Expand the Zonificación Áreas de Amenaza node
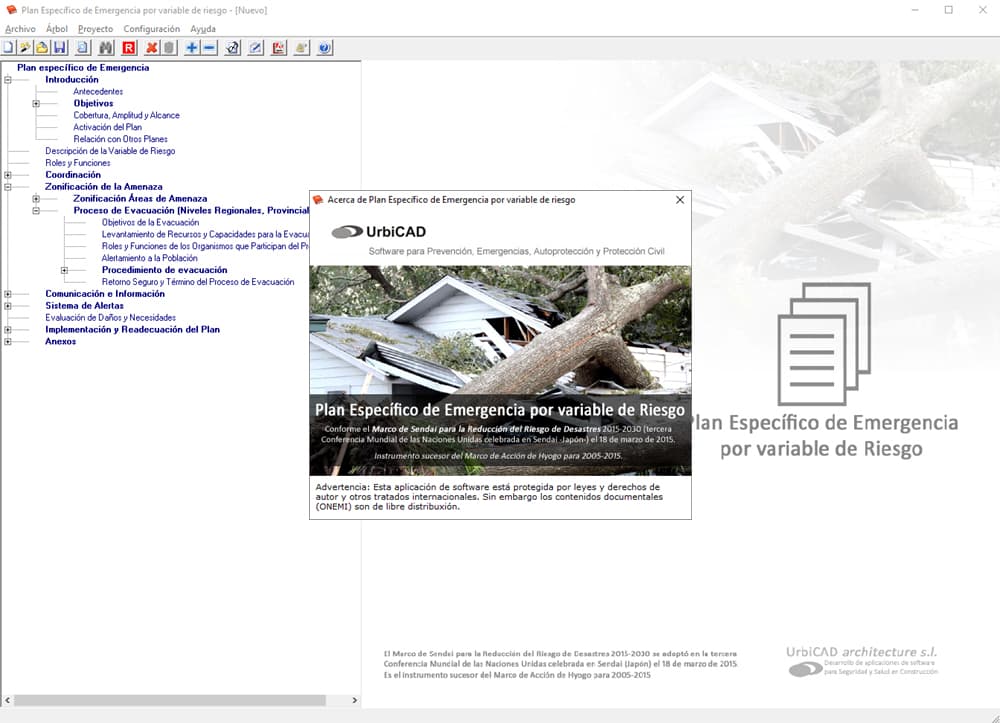Screen dimensions: 1000x723 36,199
